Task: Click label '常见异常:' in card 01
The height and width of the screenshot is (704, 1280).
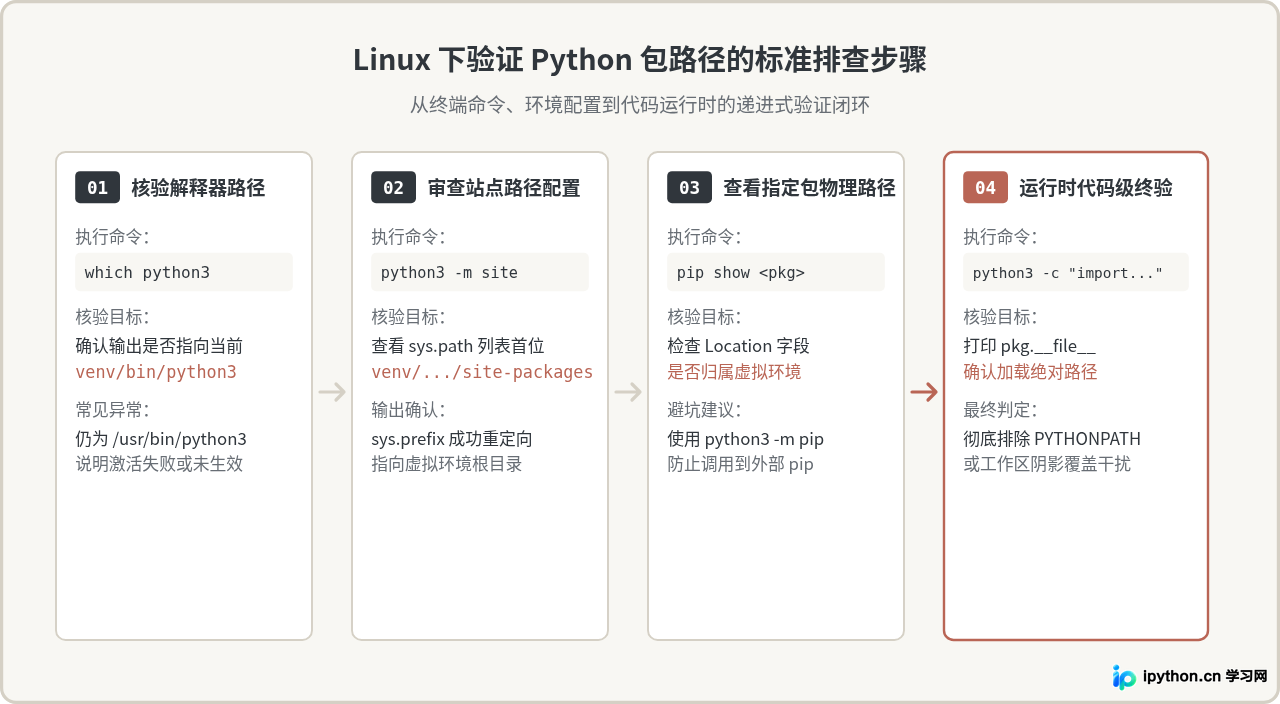Action: 112,410
